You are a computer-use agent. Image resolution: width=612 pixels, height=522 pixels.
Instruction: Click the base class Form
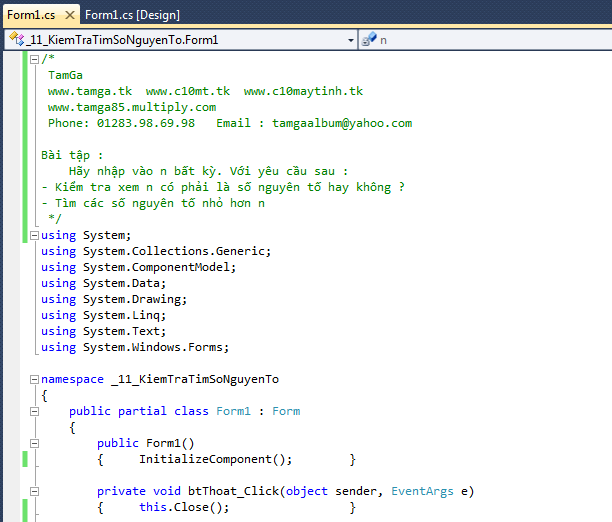tap(286, 412)
